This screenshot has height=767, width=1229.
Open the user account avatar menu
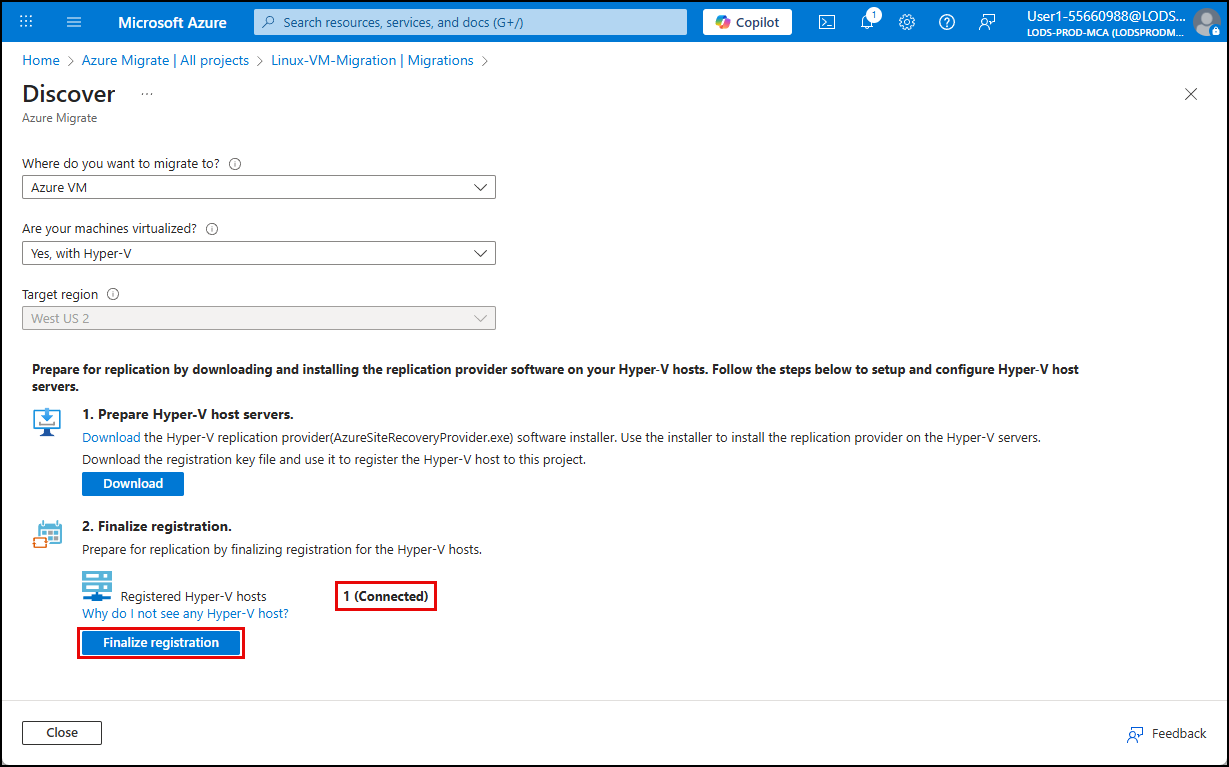click(x=1207, y=22)
